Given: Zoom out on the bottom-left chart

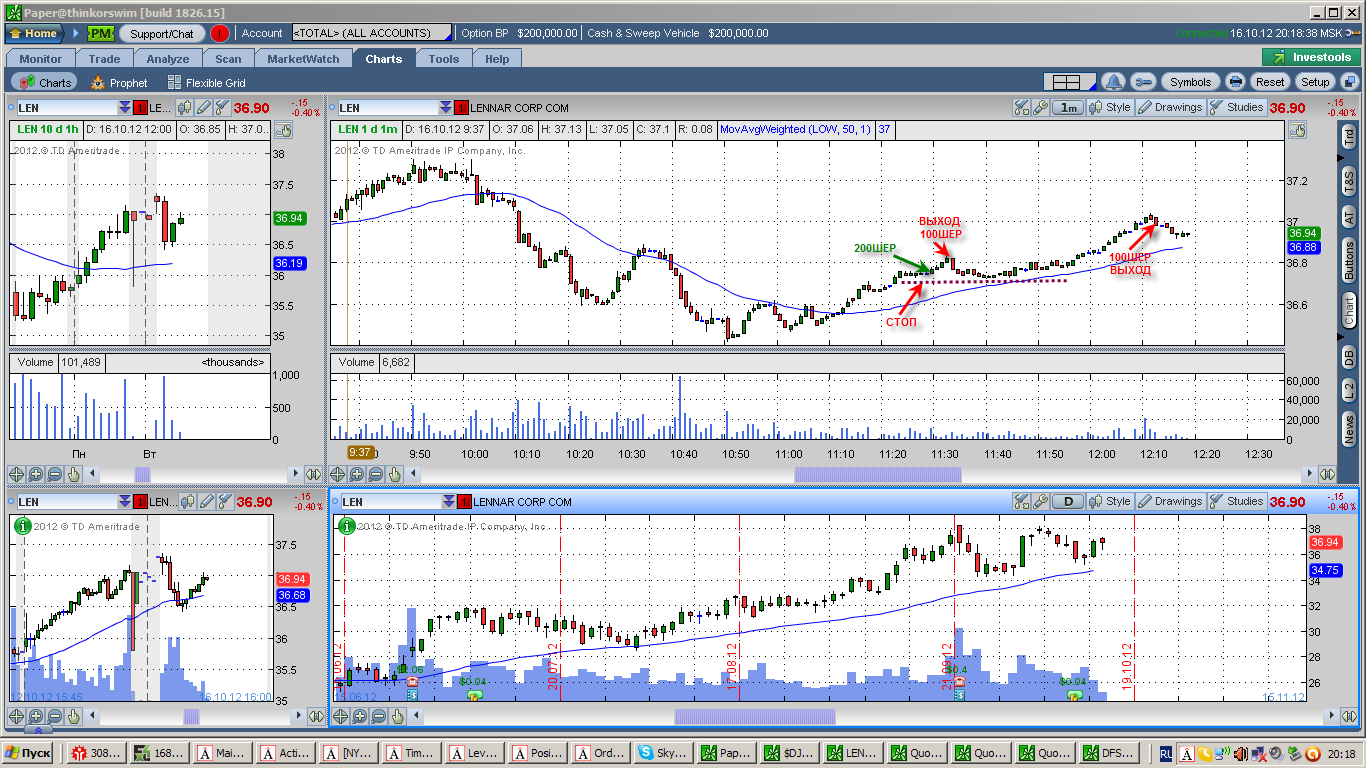Looking at the screenshot, I should 54,716.
